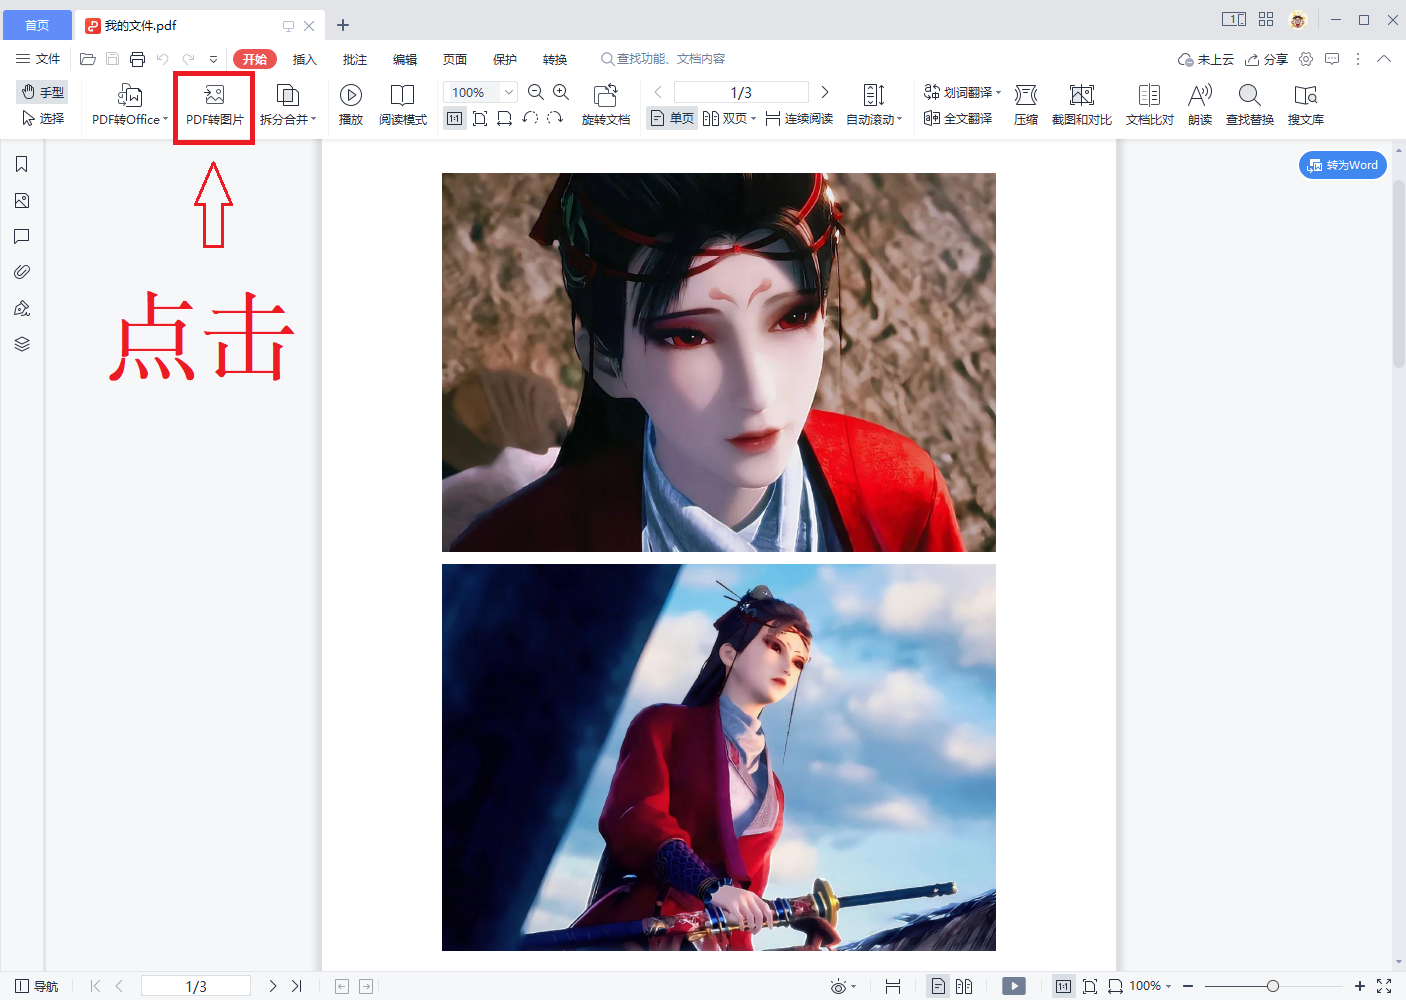Switch to 双页 double page view
This screenshot has width=1406, height=1000.
(730, 118)
